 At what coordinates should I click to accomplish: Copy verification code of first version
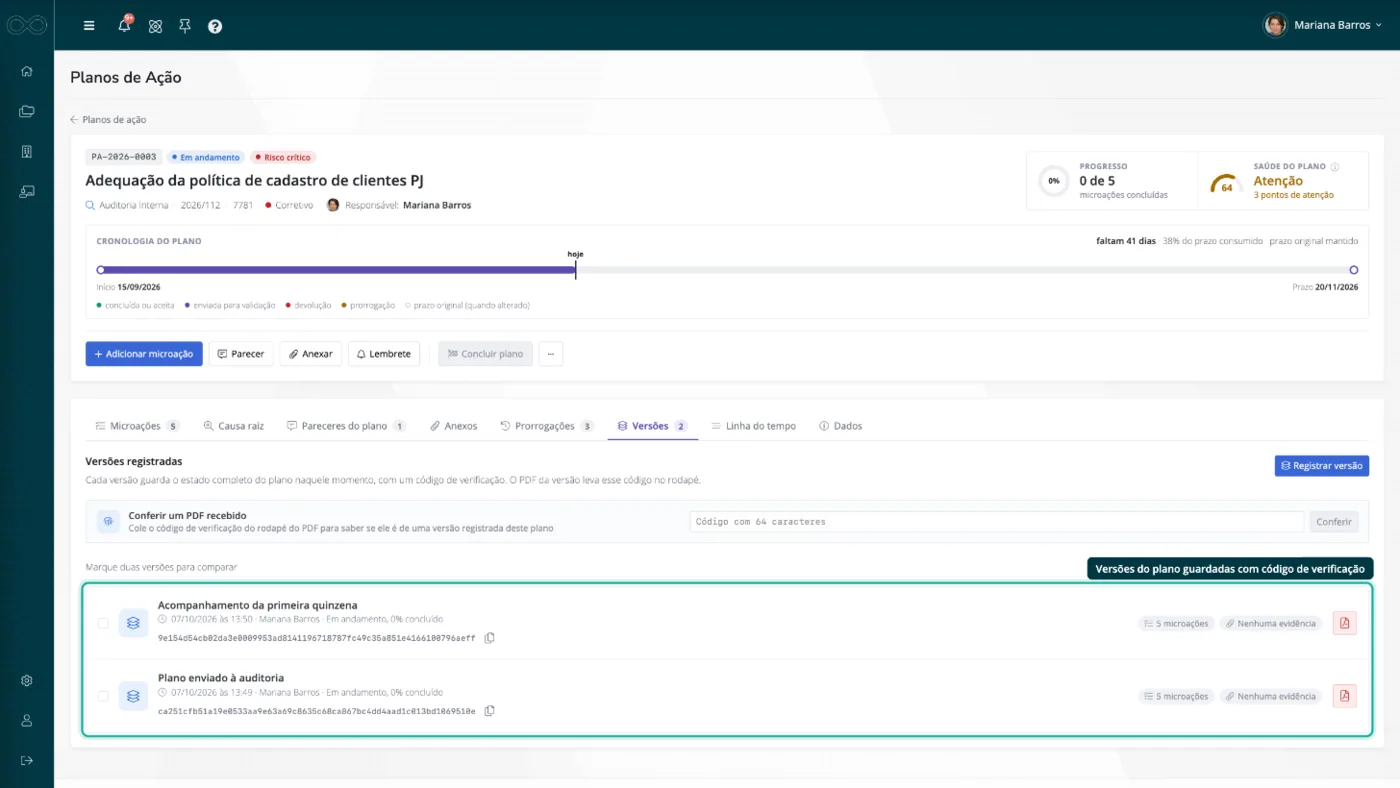pos(489,637)
